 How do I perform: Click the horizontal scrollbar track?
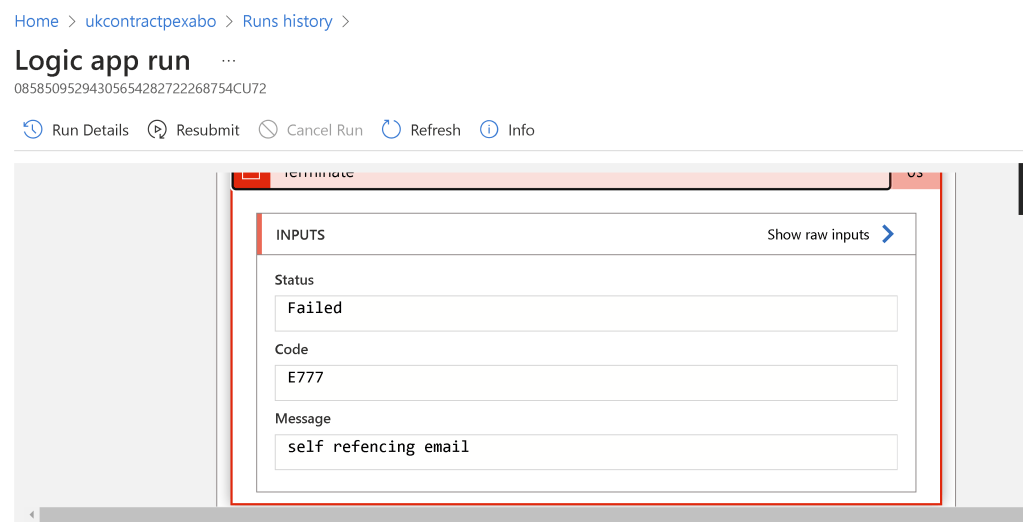pos(531,515)
